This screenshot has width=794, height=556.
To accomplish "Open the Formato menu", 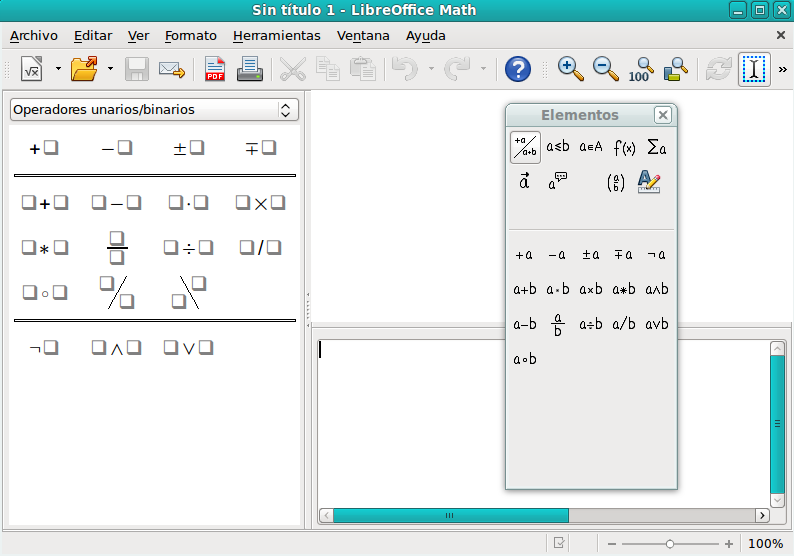I will click(x=190, y=35).
